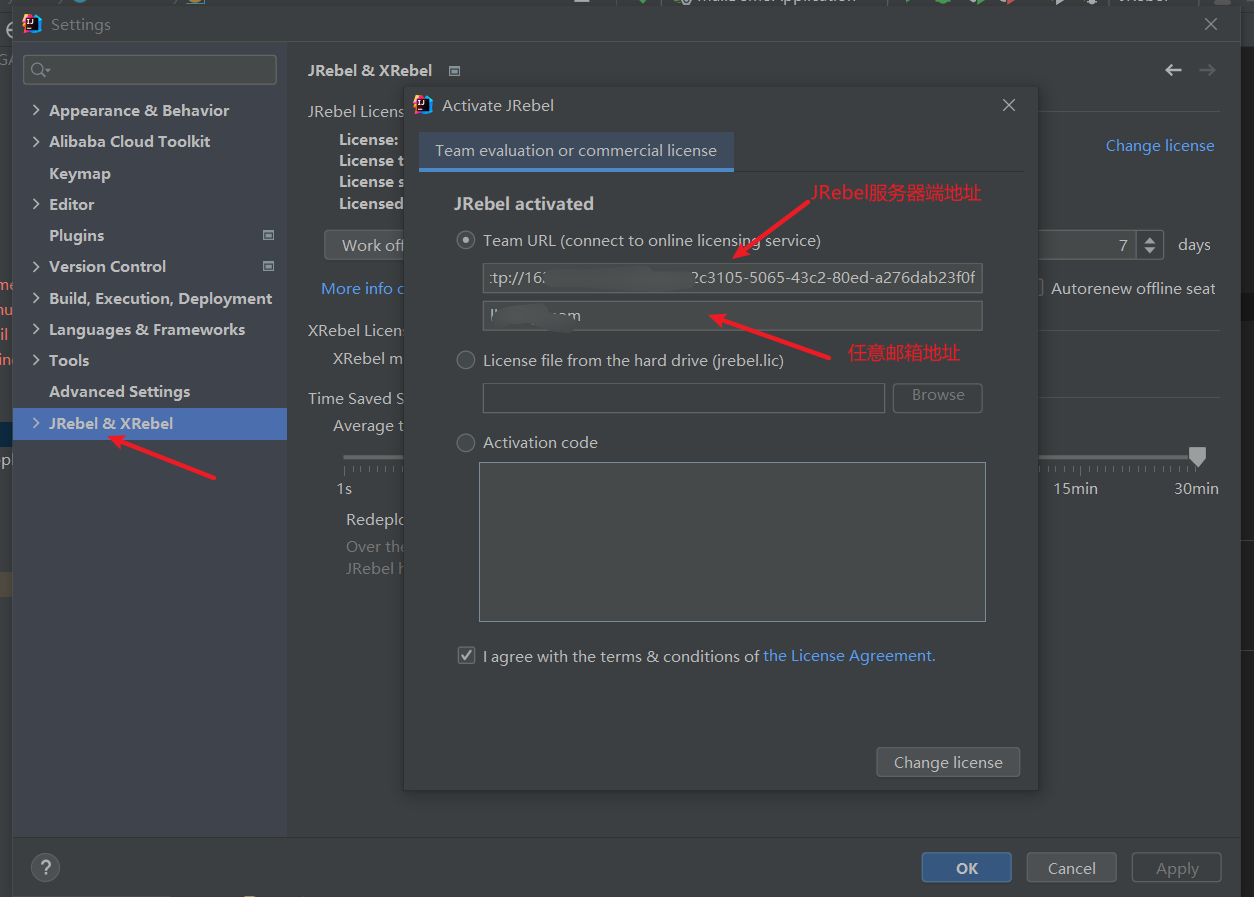Select License file from hard drive option

465,360
